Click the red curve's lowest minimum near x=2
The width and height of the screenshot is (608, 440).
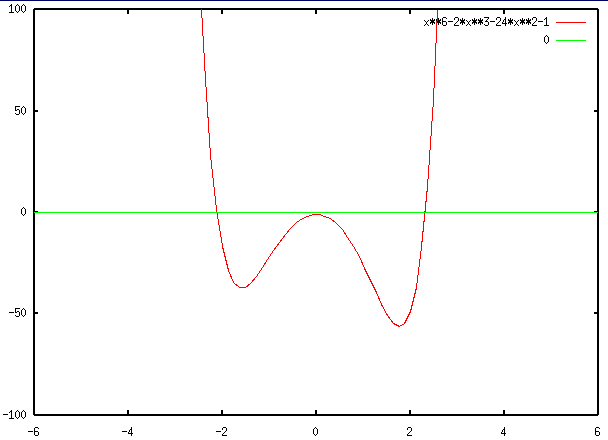click(399, 325)
